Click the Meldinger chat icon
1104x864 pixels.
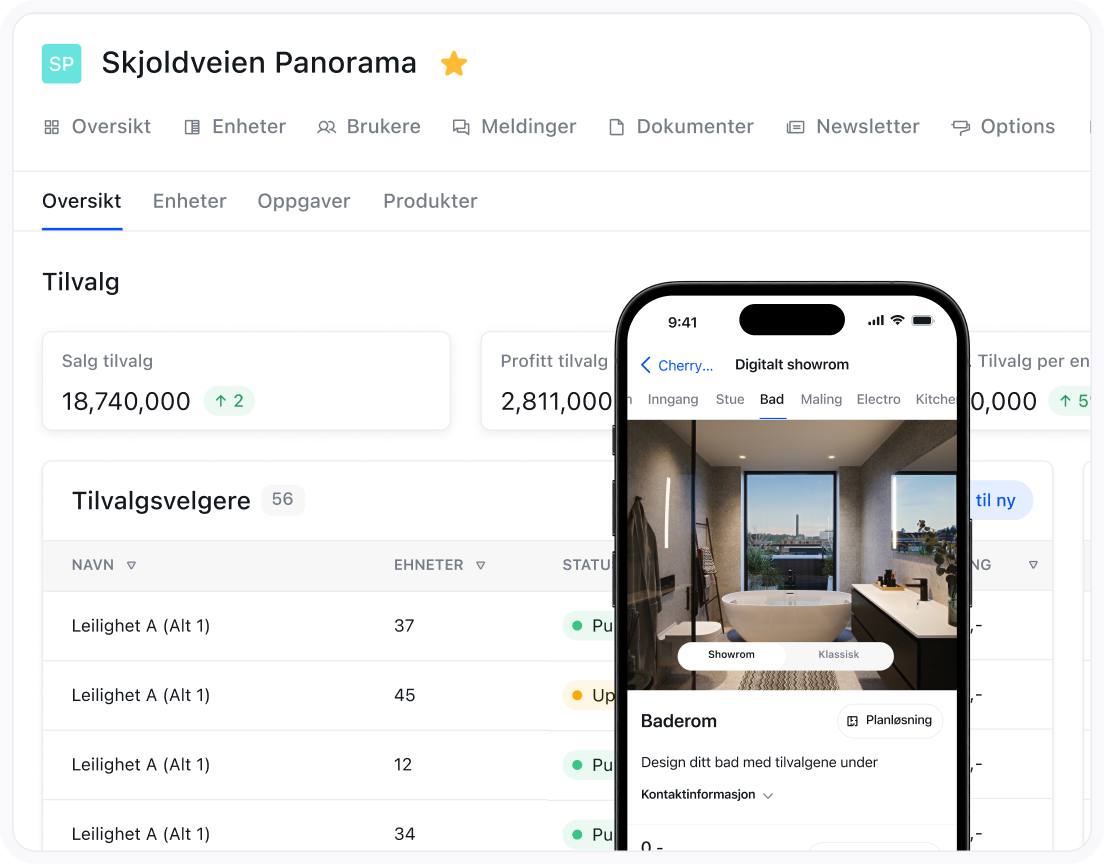click(461, 127)
